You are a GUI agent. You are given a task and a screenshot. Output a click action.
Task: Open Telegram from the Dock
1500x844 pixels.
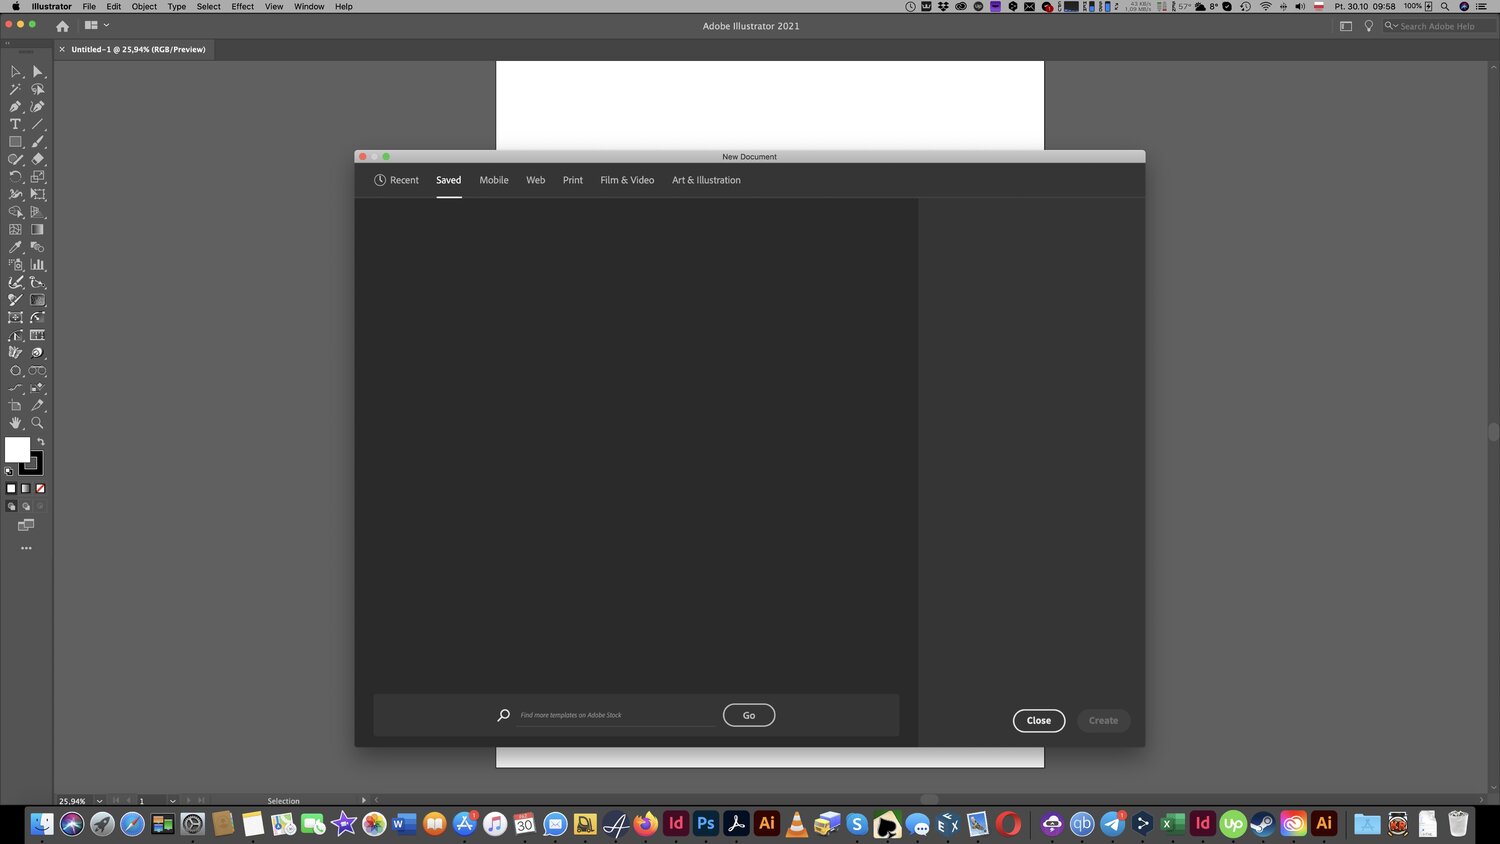[1113, 823]
